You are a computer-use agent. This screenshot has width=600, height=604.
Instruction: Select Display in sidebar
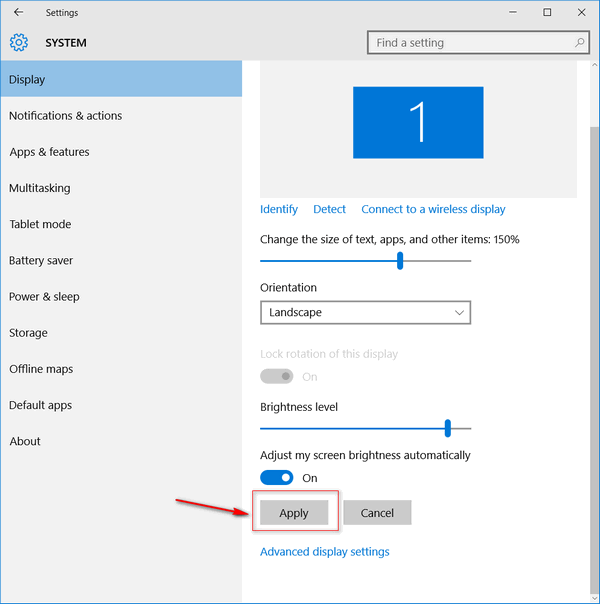click(121, 79)
